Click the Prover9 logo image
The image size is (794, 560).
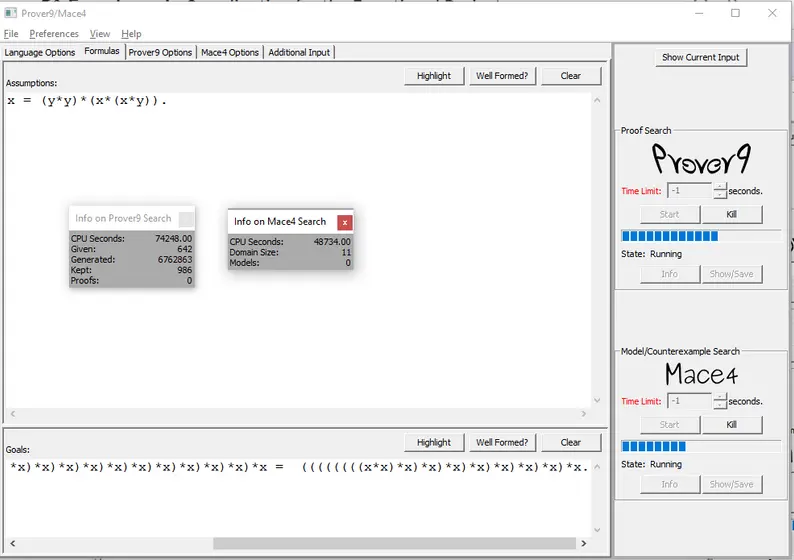pos(701,159)
